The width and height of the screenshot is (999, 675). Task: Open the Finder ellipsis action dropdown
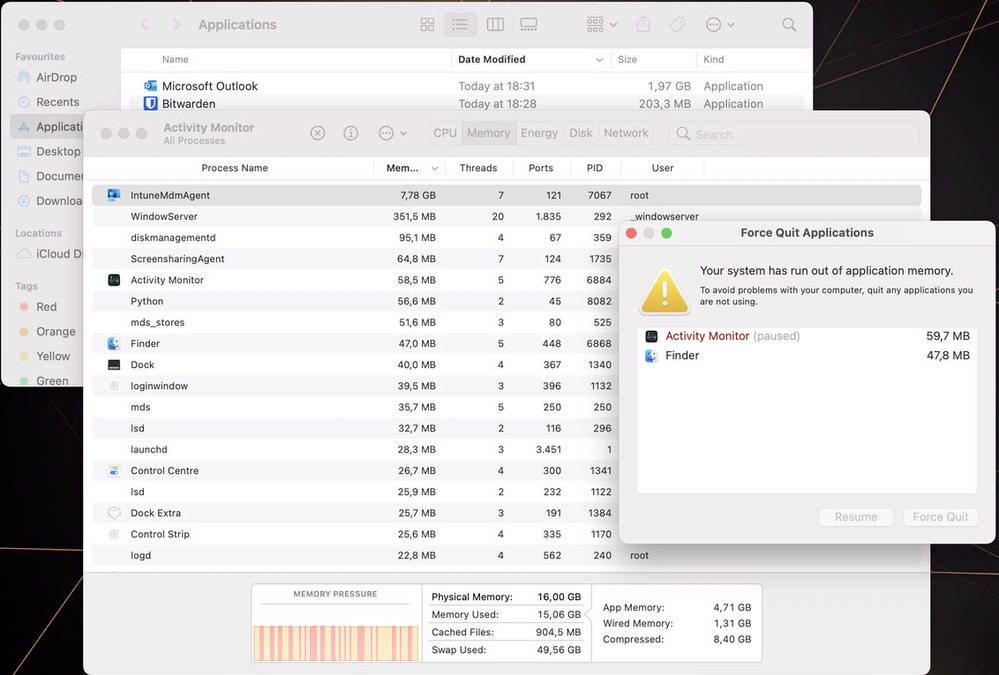(720, 25)
